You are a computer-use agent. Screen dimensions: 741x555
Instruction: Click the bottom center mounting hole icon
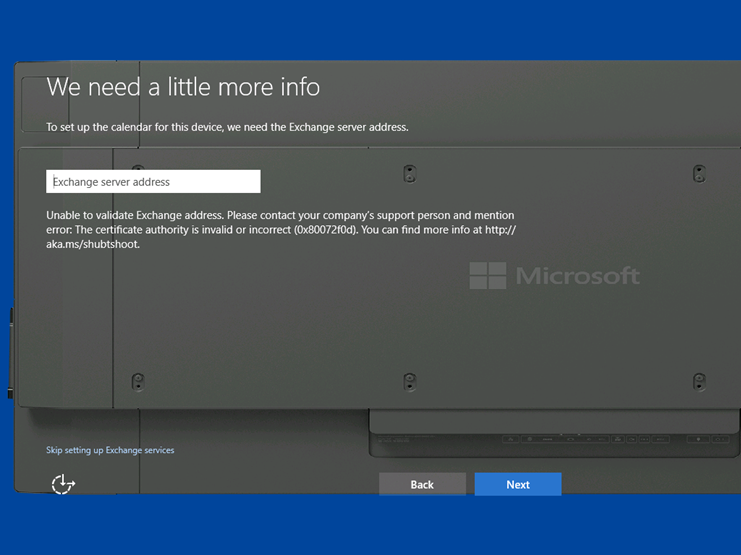click(x=409, y=381)
